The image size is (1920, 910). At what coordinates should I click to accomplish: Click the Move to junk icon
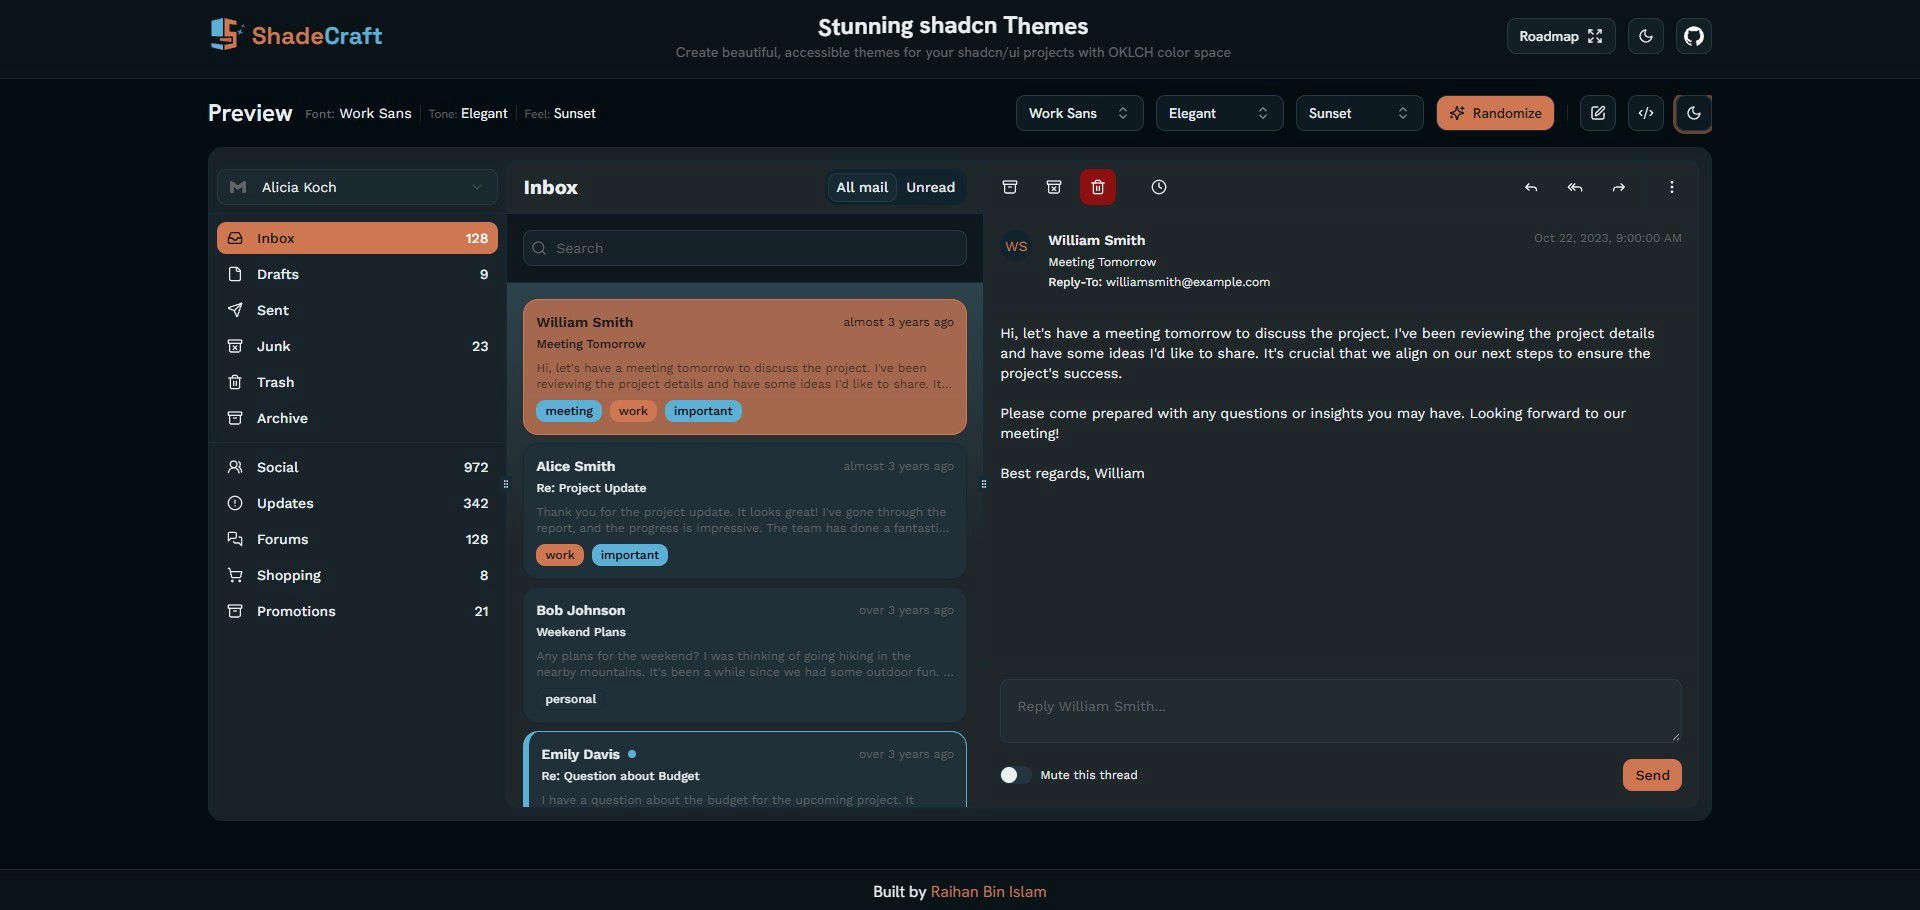tap(1054, 187)
